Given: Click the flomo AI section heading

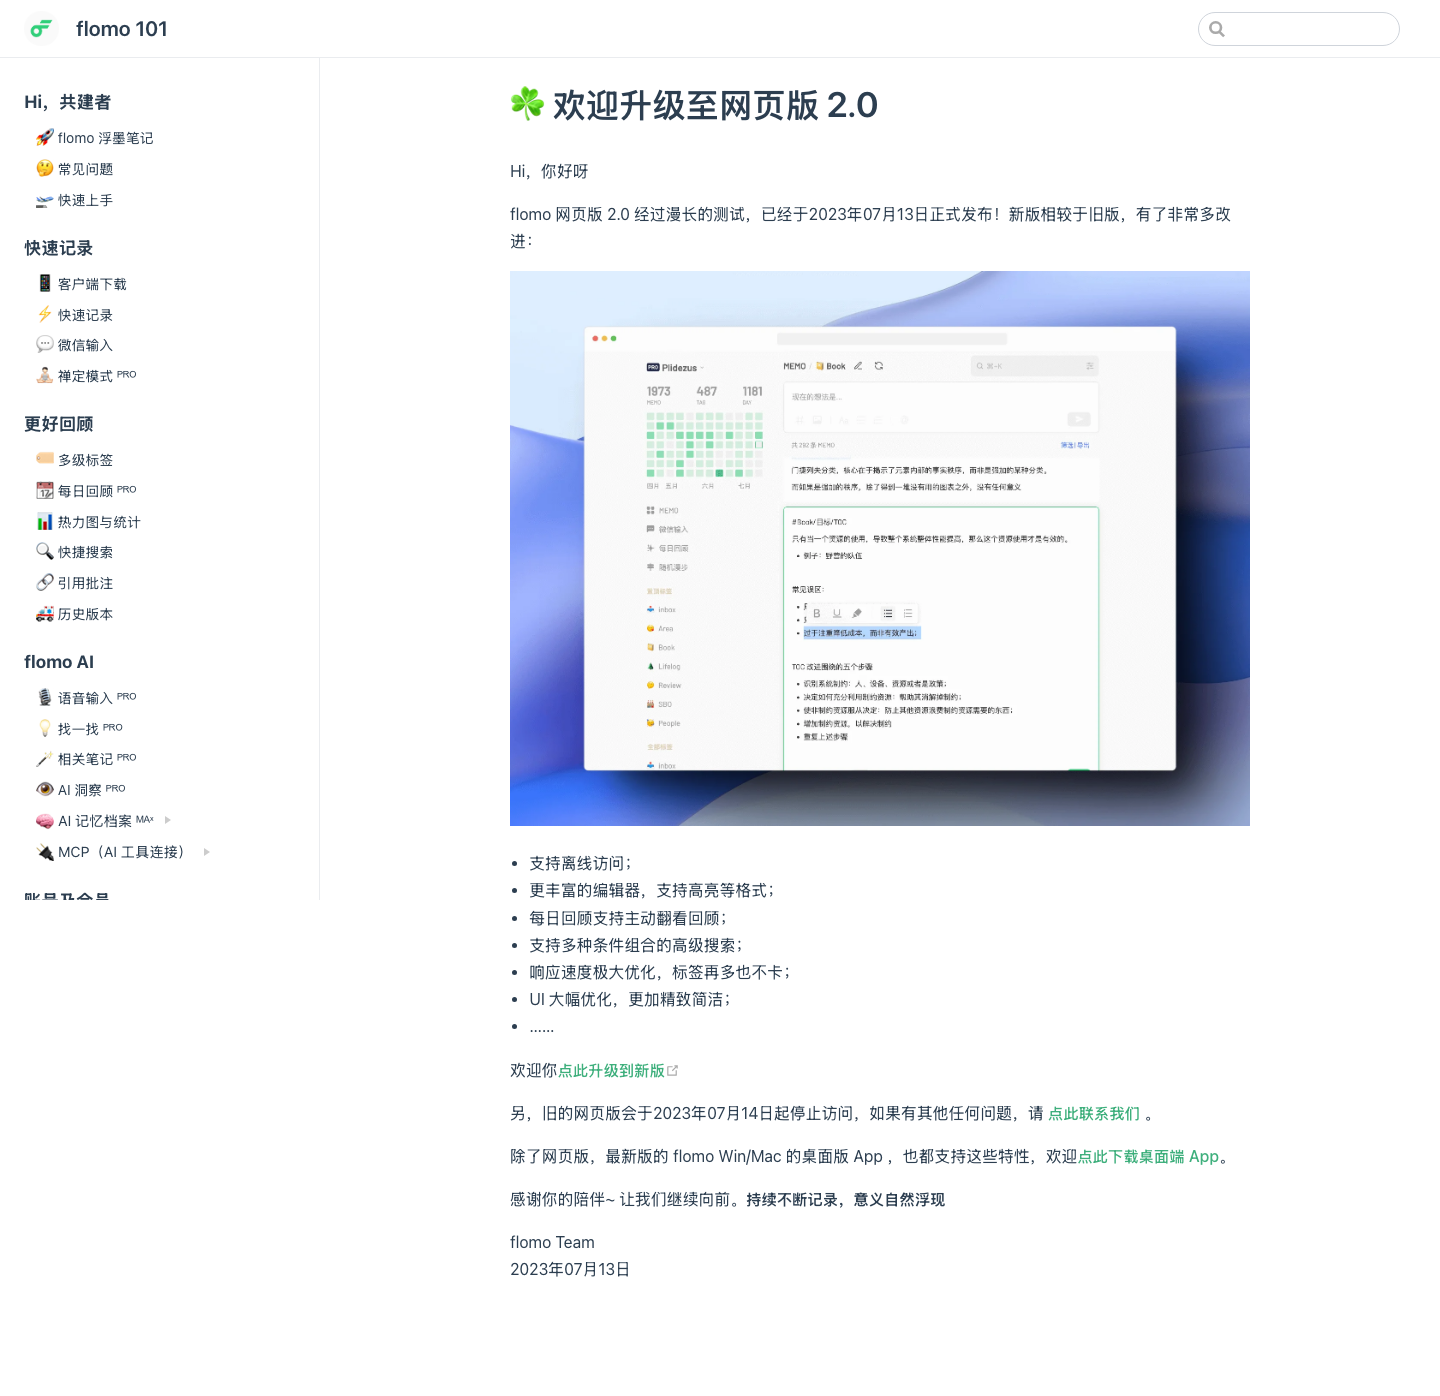Looking at the screenshot, I should click(x=59, y=662).
